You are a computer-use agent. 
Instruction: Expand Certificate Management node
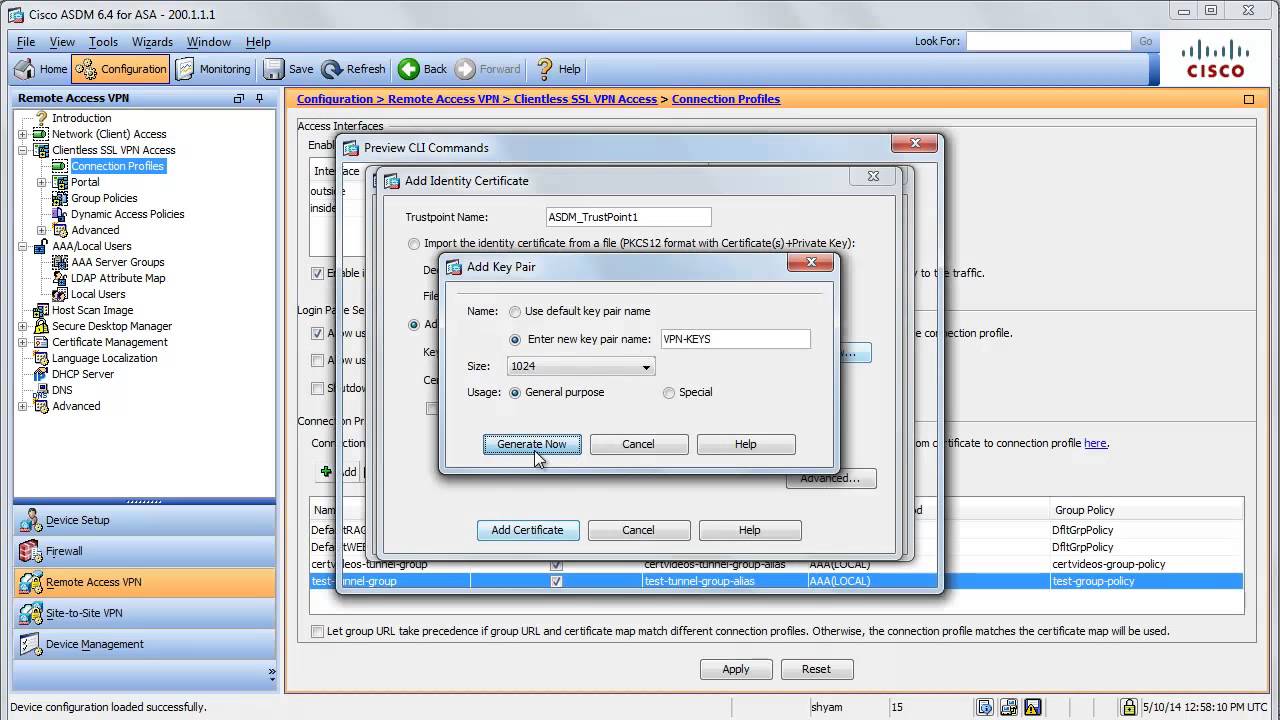click(x=23, y=342)
